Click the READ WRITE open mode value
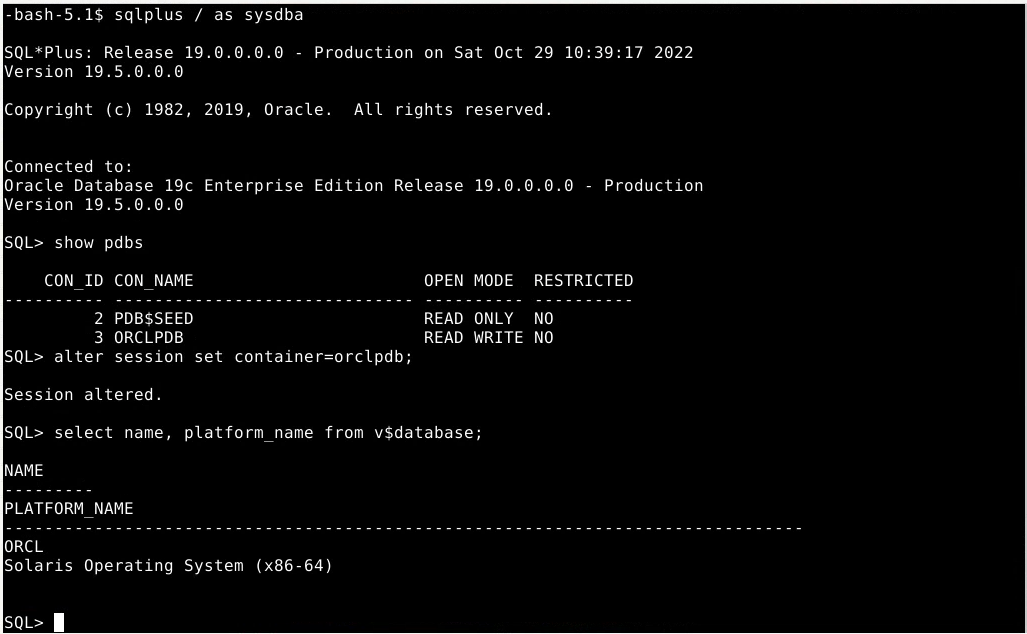 coord(473,338)
